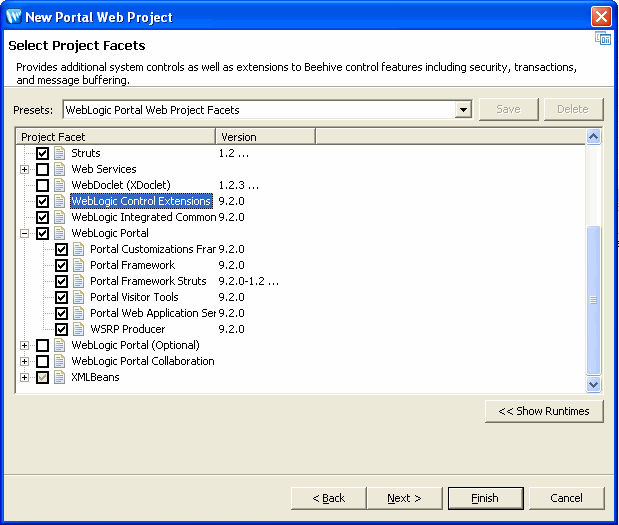The image size is (619, 525).
Task: Uncheck the WSRP Producer checkbox
Action: pos(61,329)
